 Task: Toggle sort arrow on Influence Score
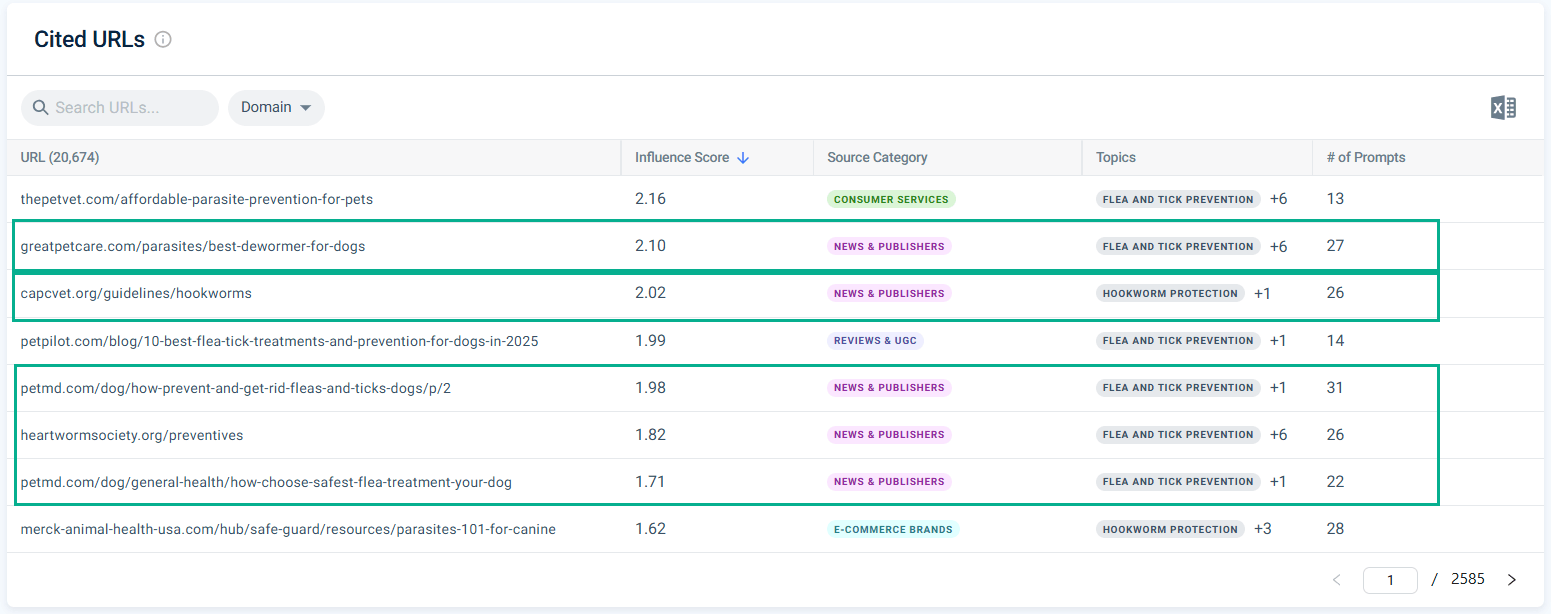tap(742, 158)
